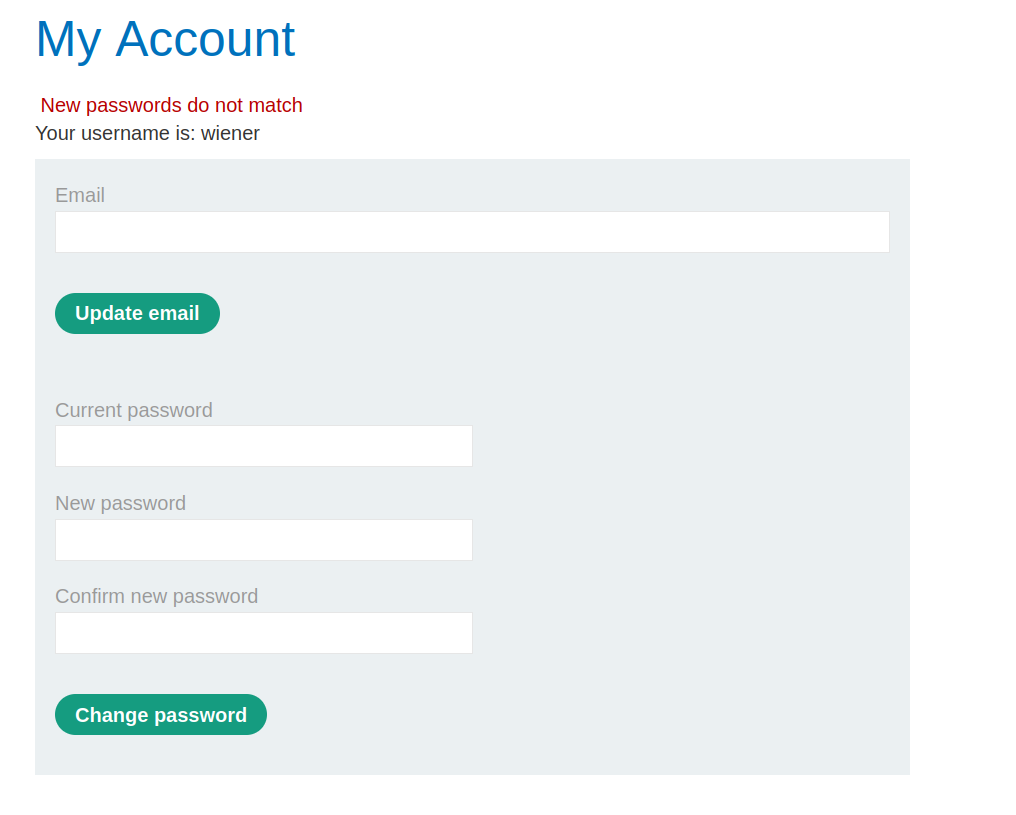Click Your username is wiener line
1016x815 pixels.
146,133
